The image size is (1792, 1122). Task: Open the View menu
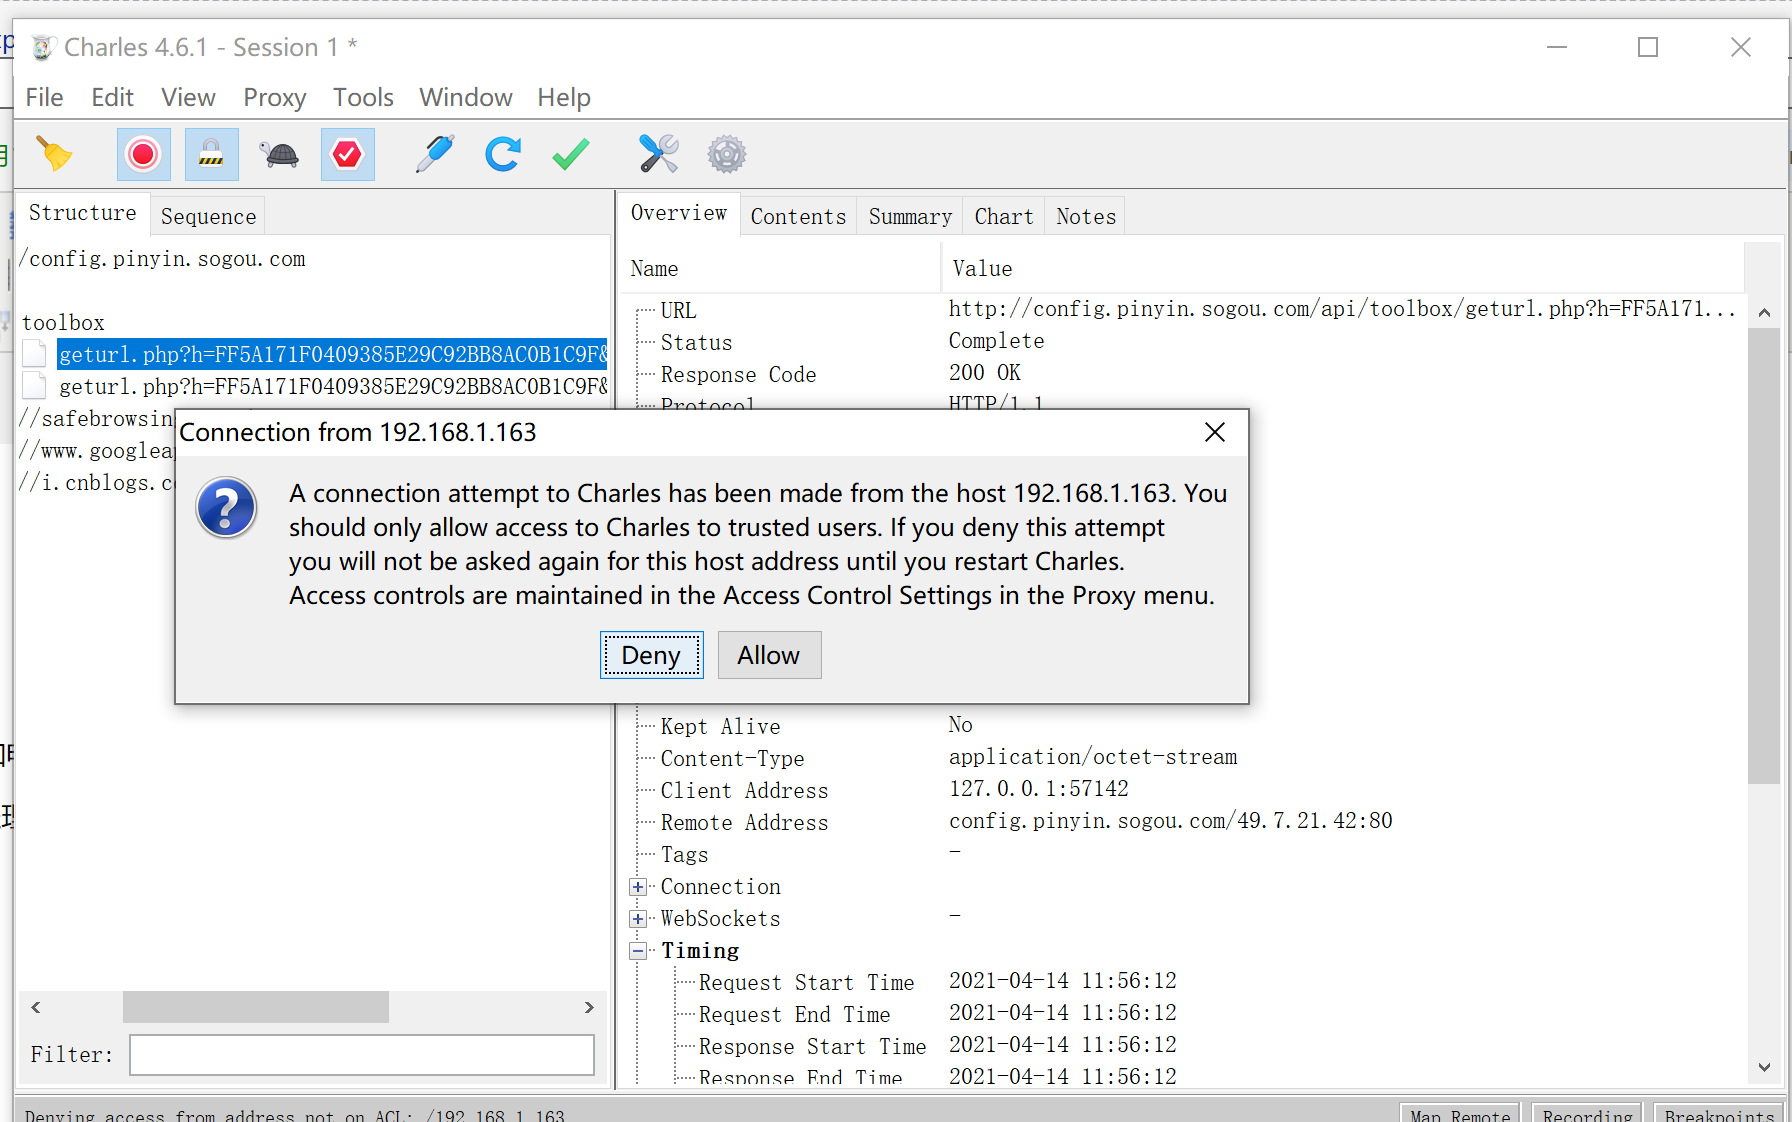[188, 97]
